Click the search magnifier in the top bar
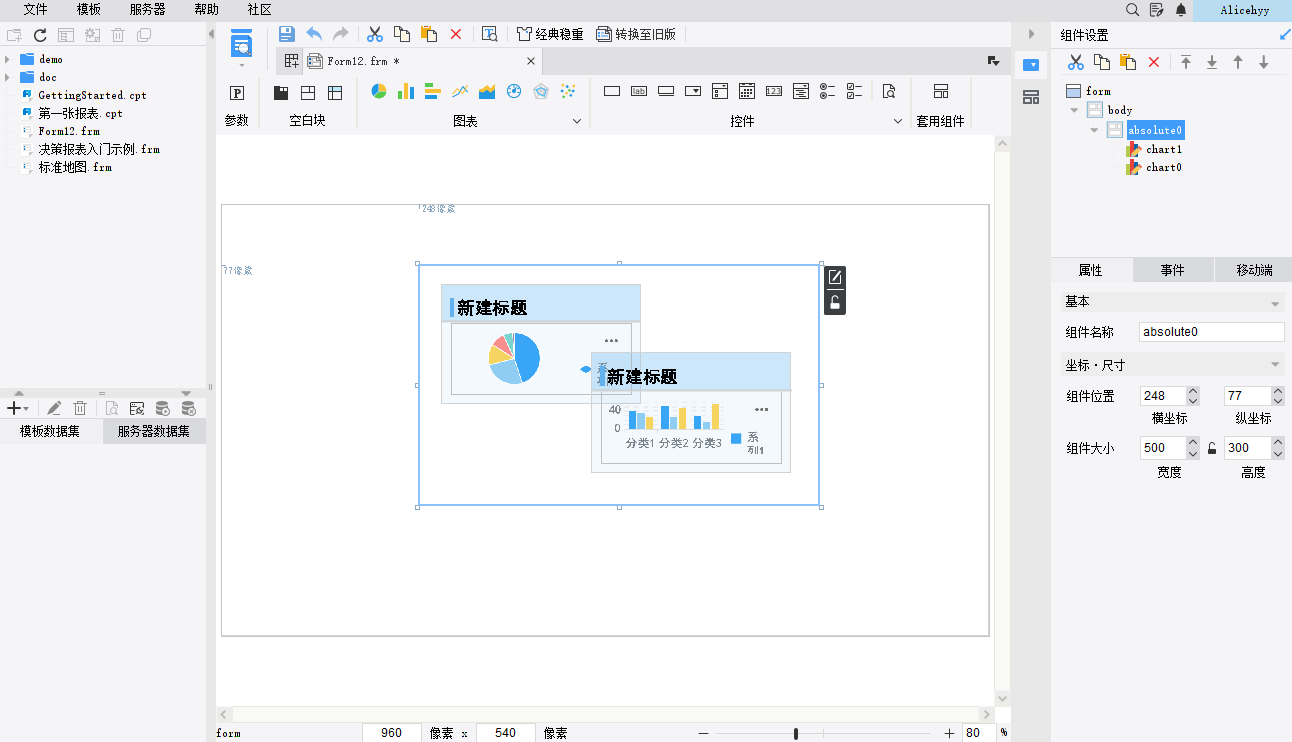The image size is (1292, 742). pyautogui.click(x=1133, y=10)
